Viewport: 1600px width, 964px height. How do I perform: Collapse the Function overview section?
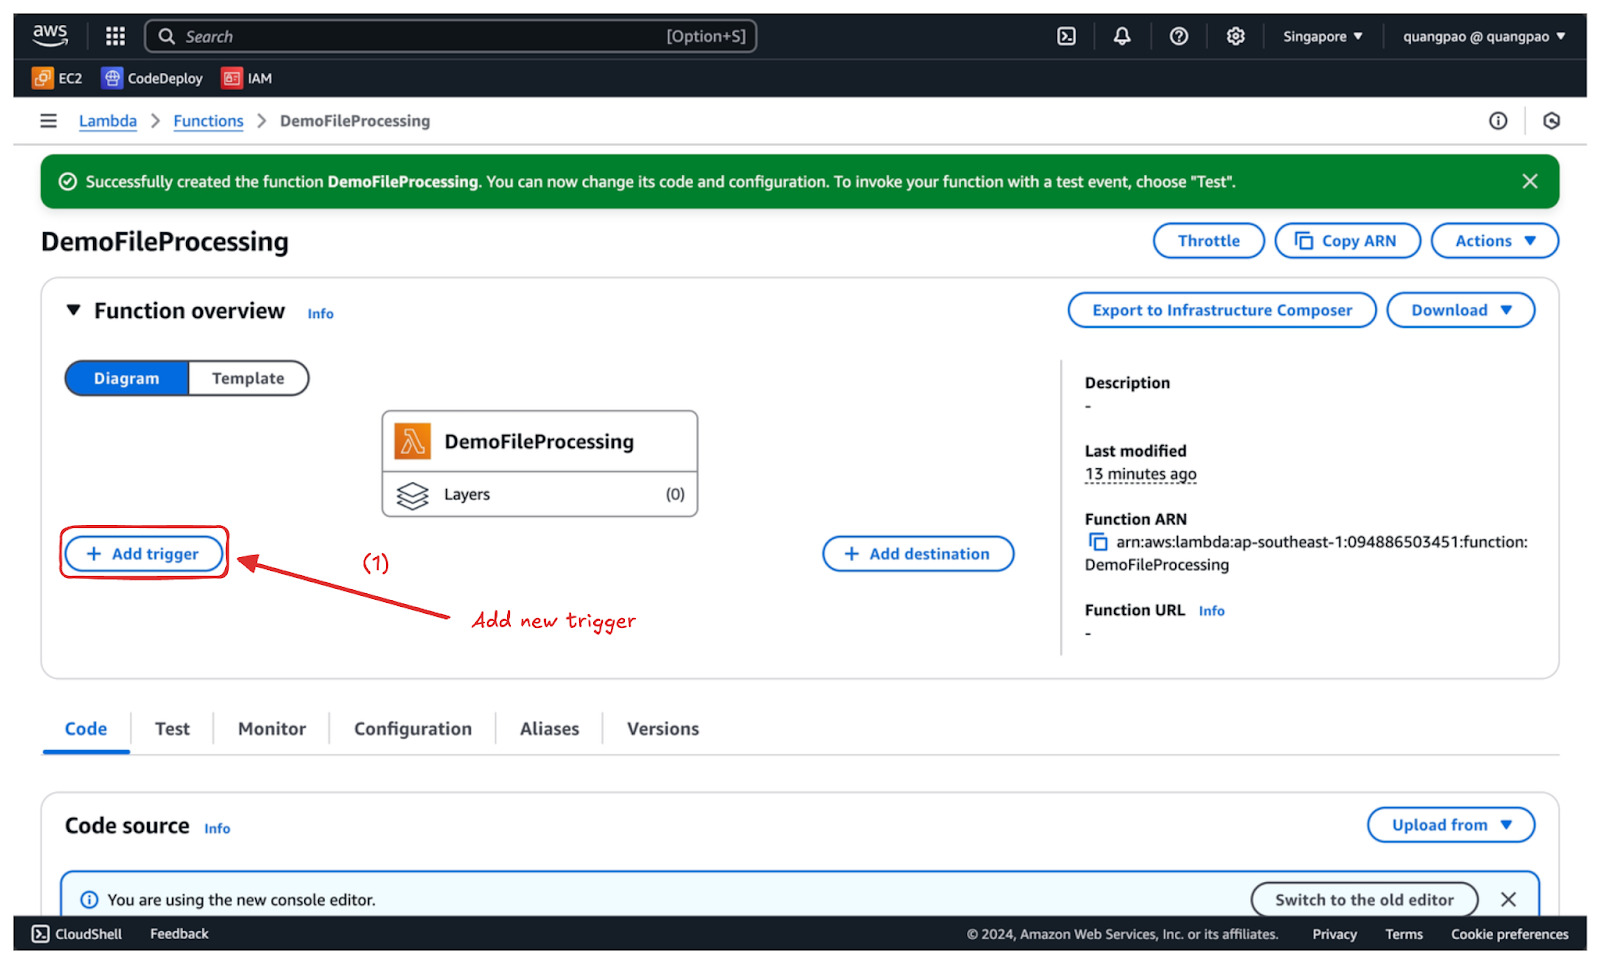(73, 311)
